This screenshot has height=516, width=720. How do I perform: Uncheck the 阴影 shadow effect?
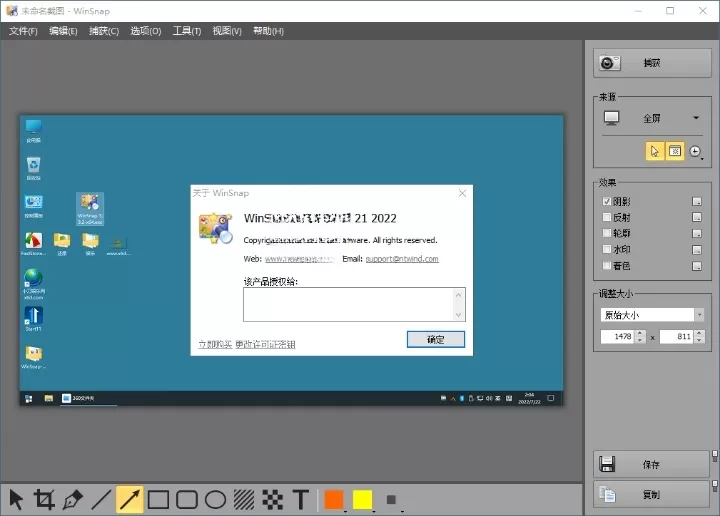[607, 201]
